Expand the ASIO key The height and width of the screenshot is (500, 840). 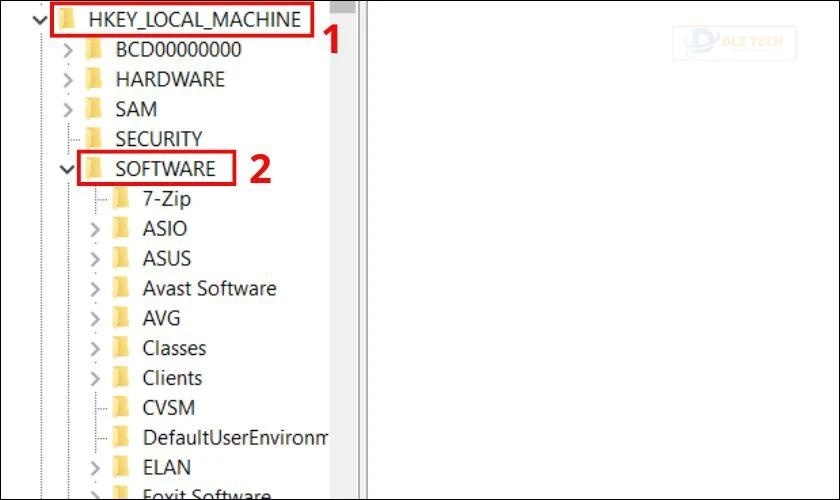[95, 229]
